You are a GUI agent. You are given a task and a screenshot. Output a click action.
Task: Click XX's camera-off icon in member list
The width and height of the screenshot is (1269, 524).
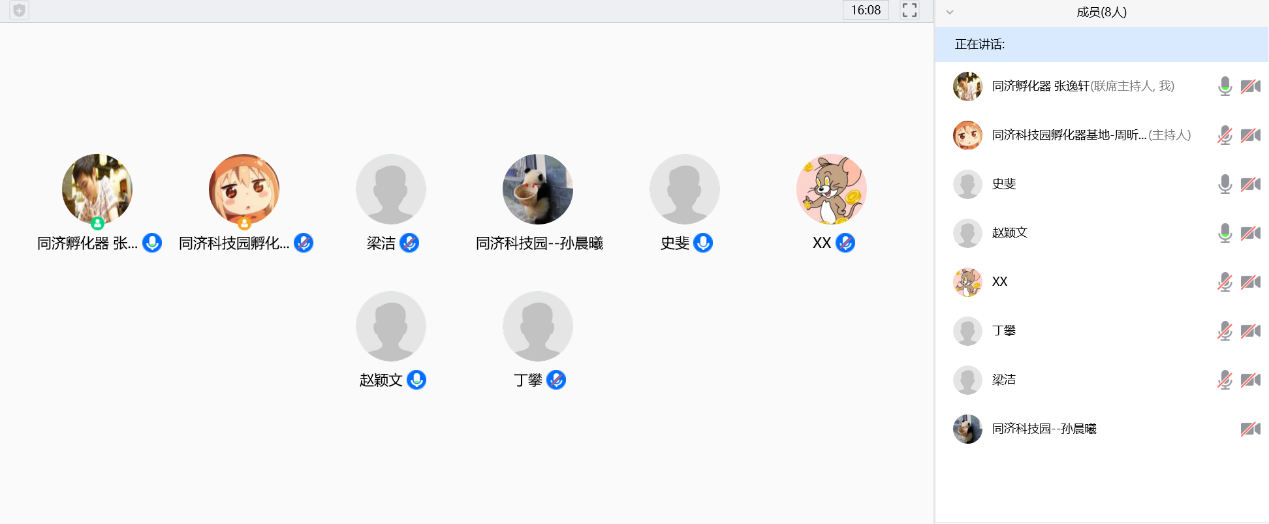pos(1250,282)
